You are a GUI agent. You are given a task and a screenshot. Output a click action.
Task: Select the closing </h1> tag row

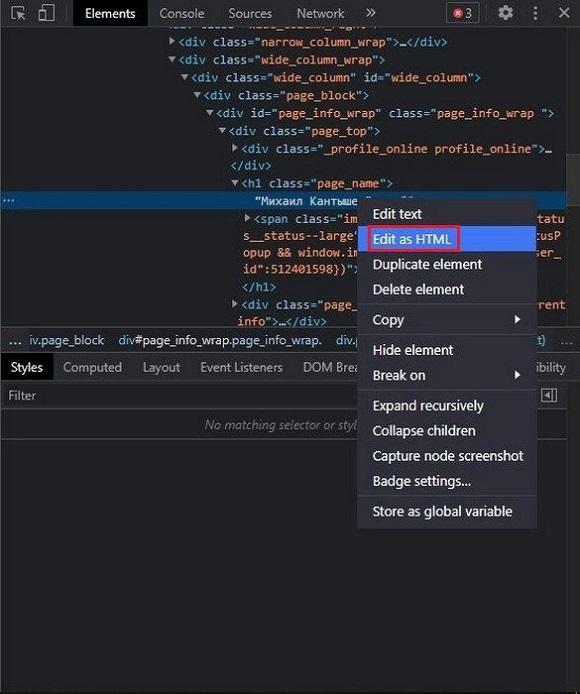(x=259, y=287)
